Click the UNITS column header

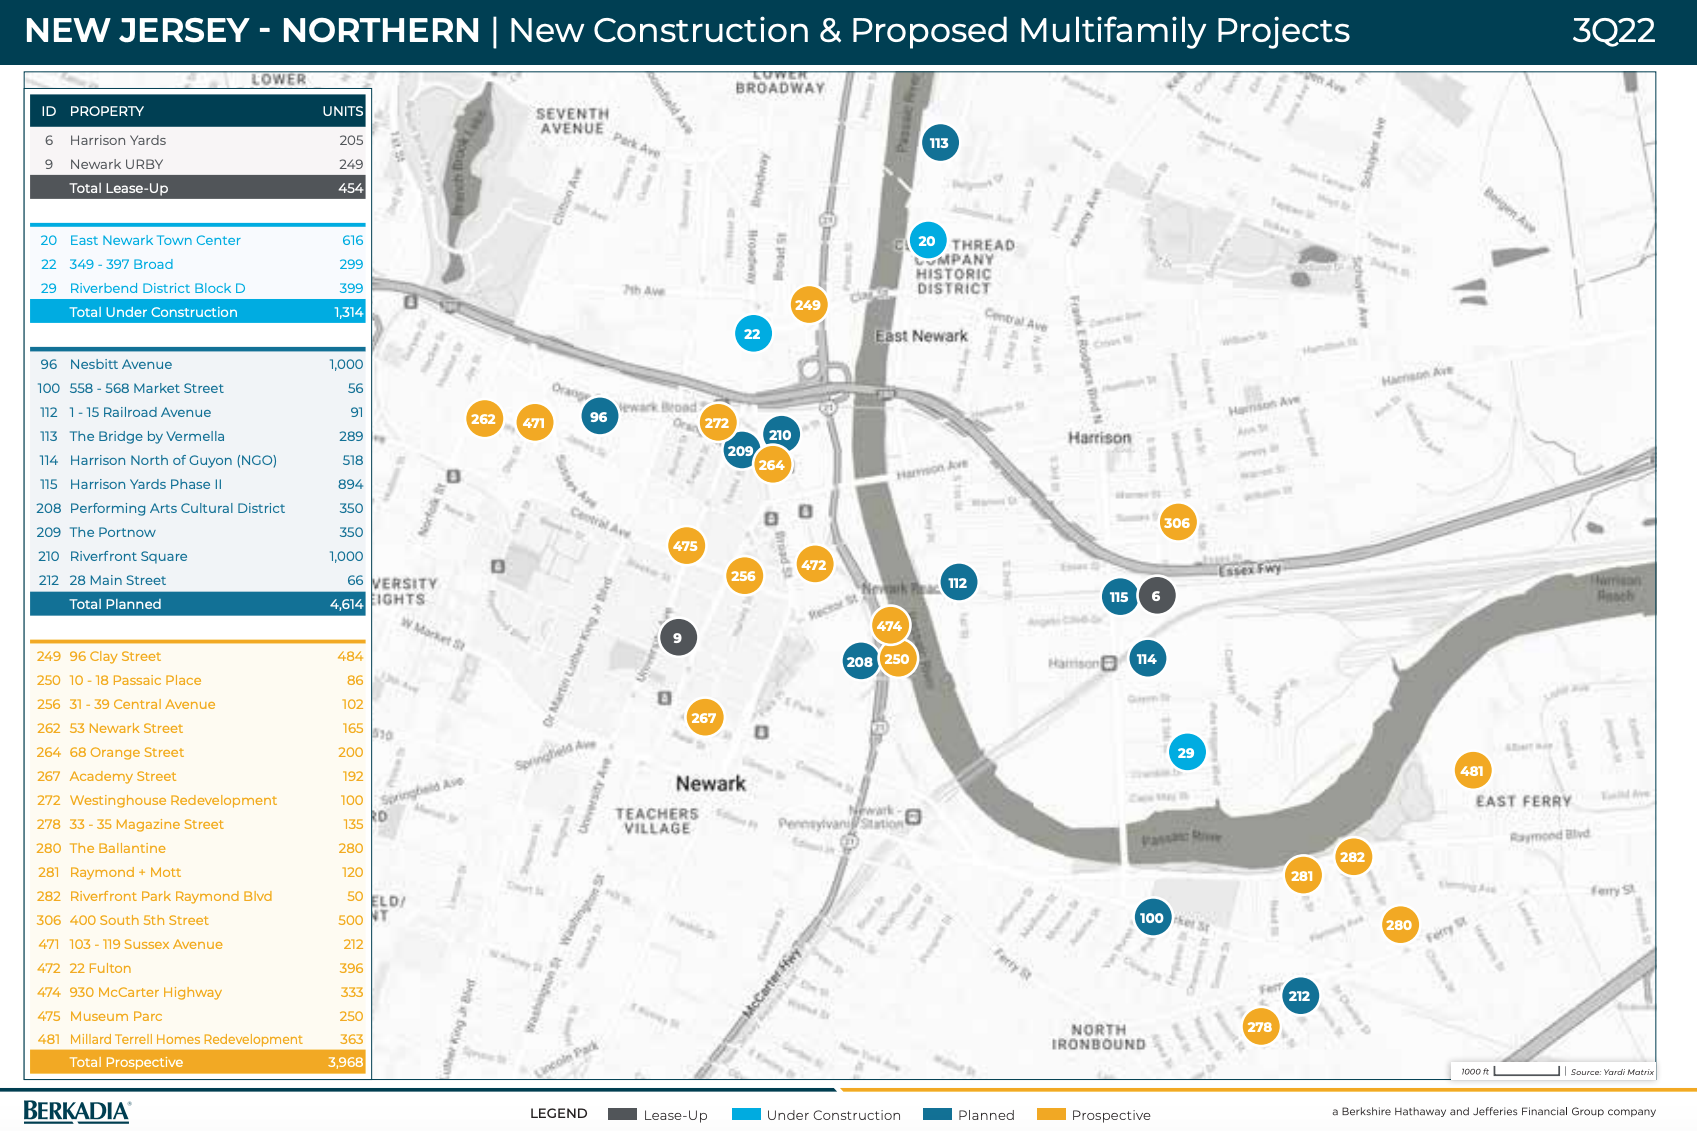click(x=342, y=111)
